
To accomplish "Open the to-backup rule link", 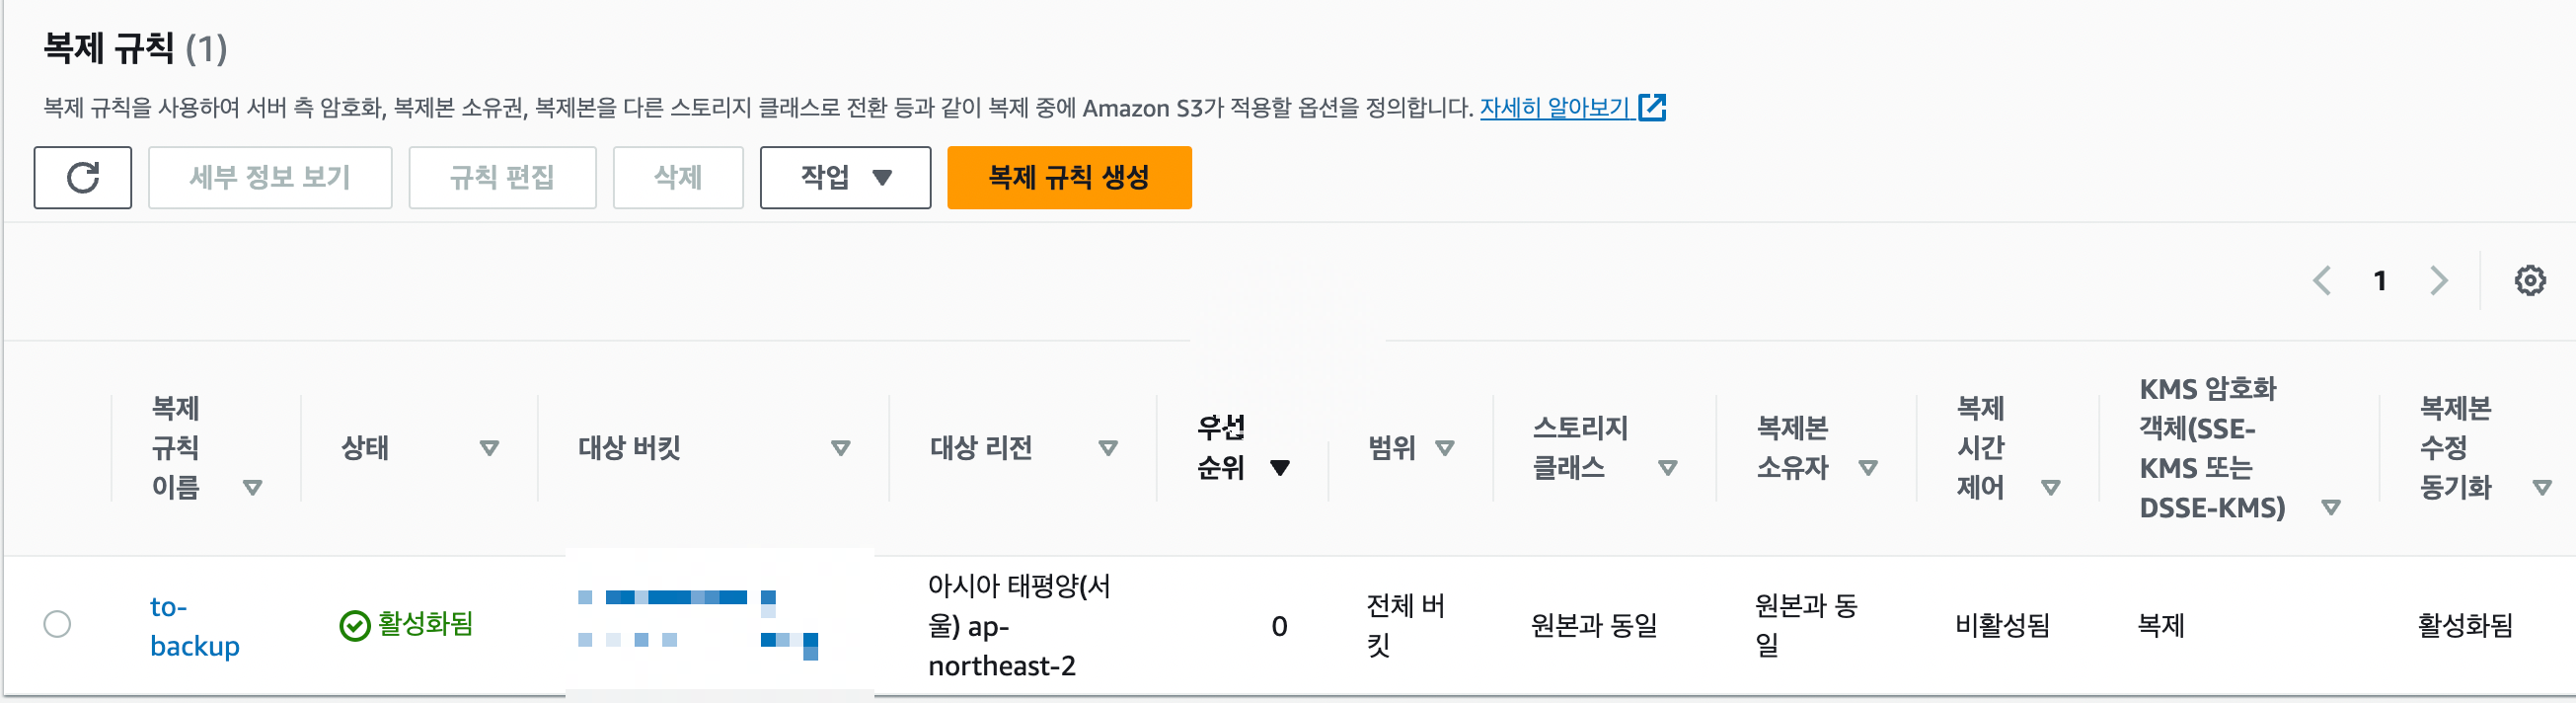I will (195, 627).
